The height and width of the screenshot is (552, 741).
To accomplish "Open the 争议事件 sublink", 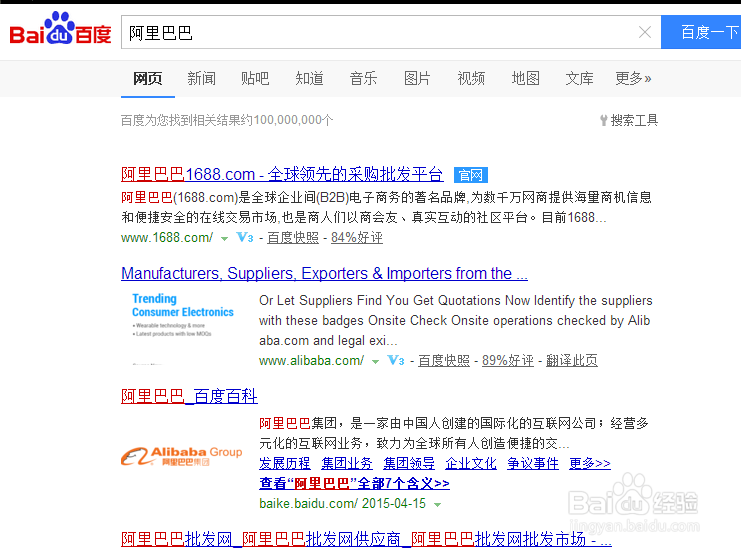I will (533, 464).
